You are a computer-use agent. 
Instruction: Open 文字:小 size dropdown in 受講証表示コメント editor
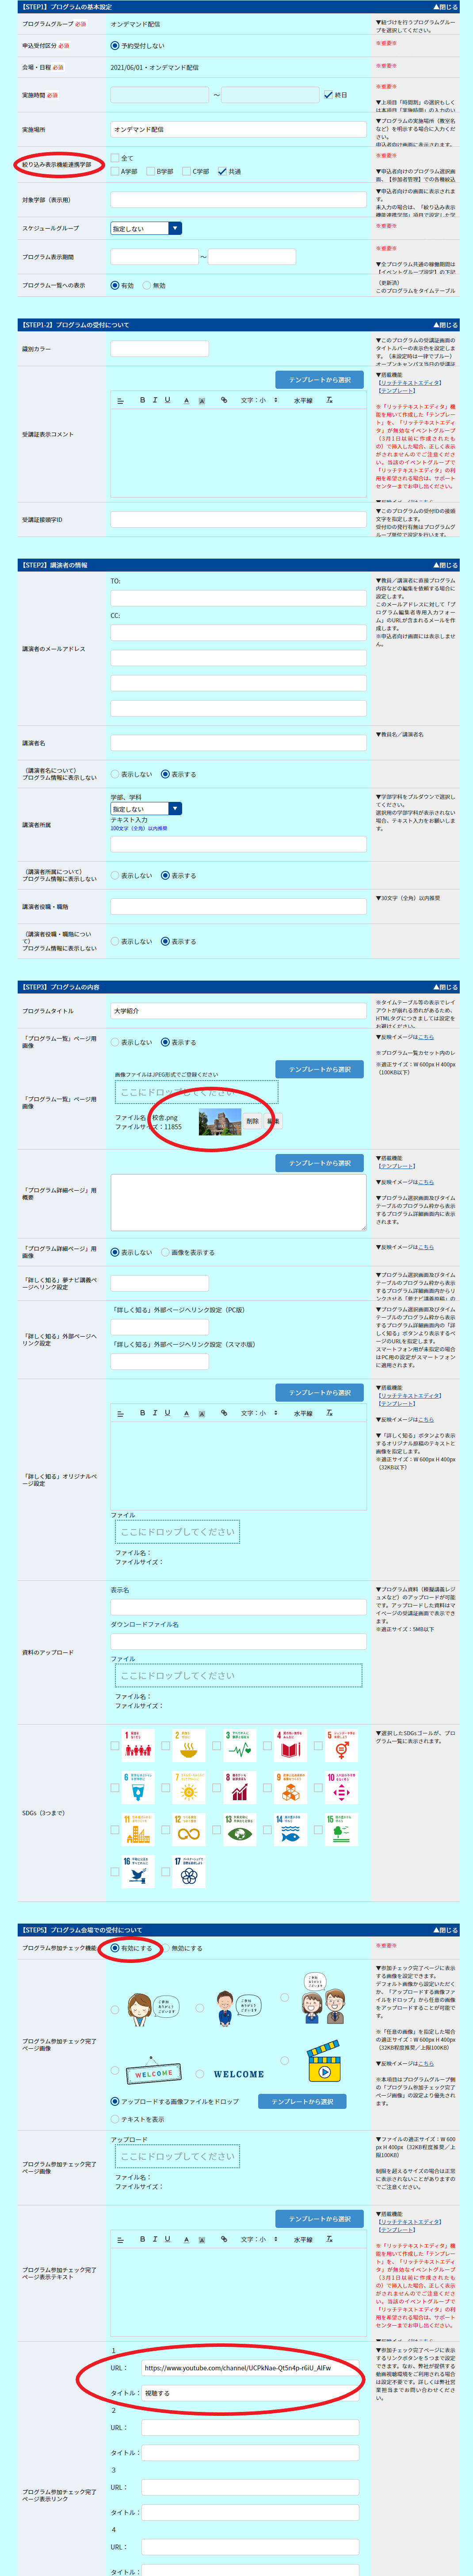coord(259,400)
